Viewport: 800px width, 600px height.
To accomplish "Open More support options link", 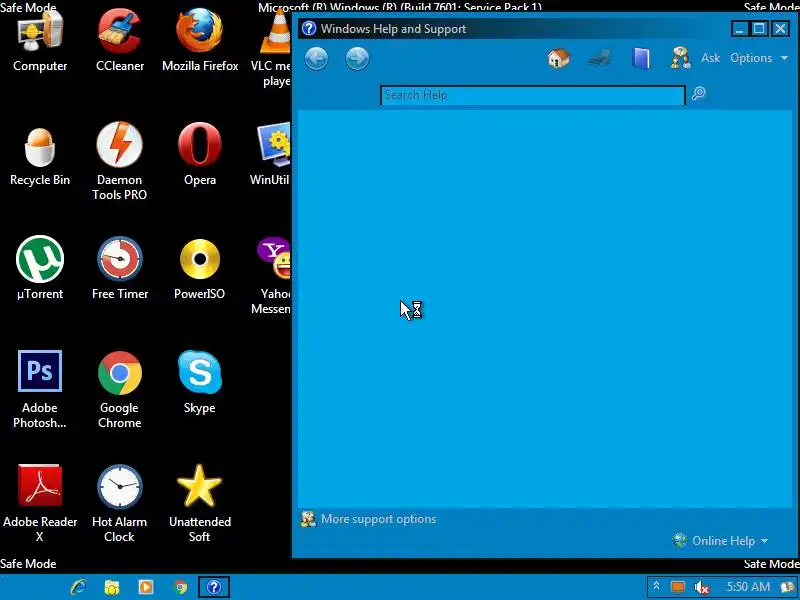I will click(x=379, y=519).
